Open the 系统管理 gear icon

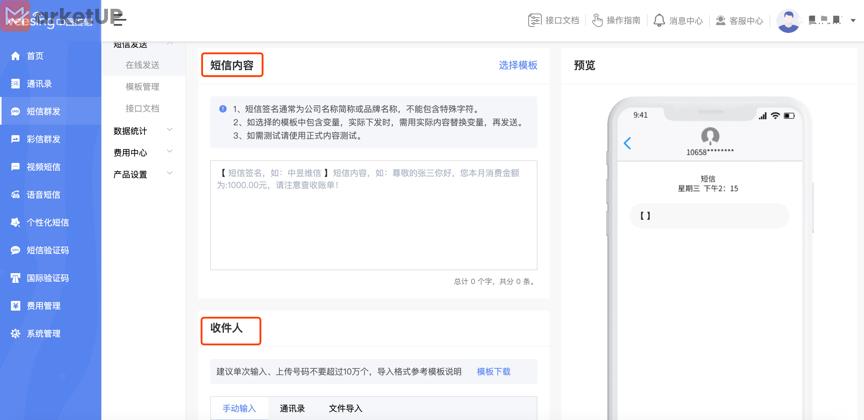coord(15,333)
